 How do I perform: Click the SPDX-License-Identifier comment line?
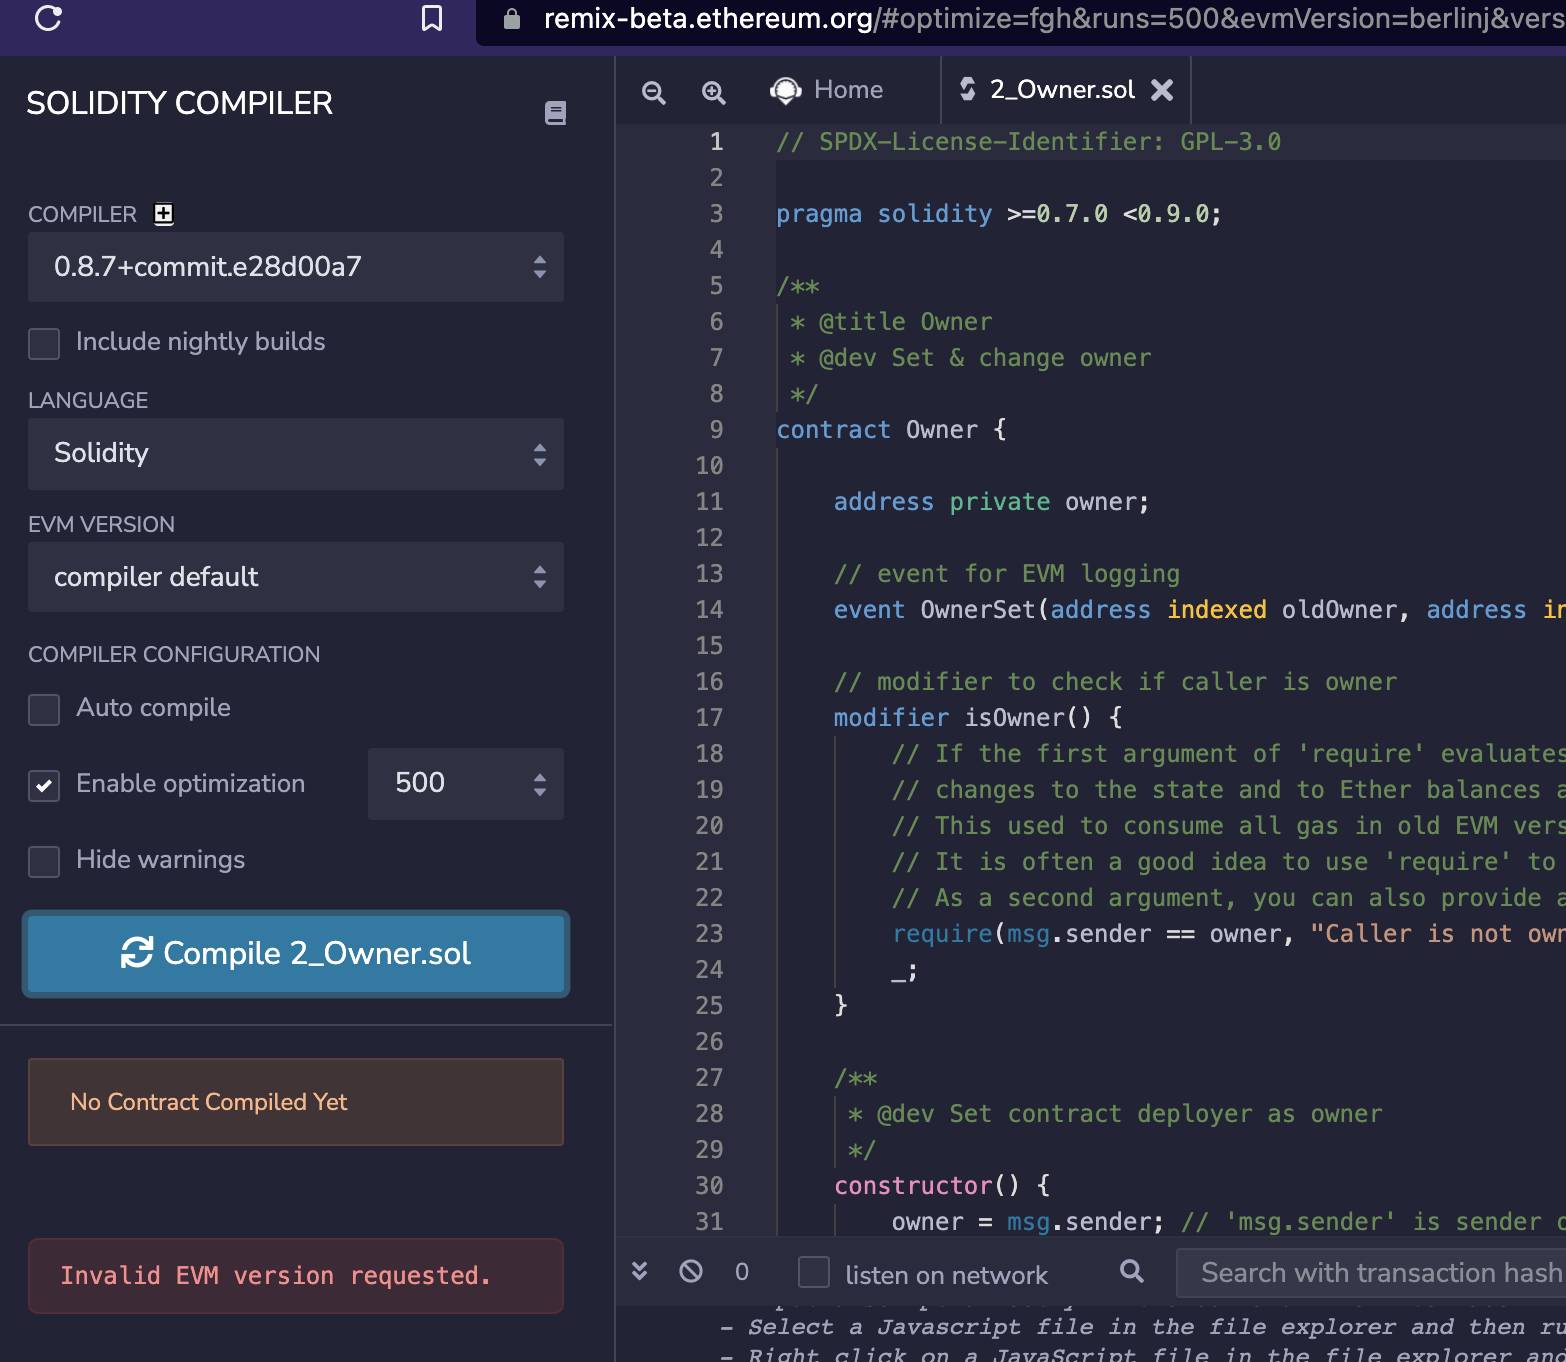(x=1029, y=142)
